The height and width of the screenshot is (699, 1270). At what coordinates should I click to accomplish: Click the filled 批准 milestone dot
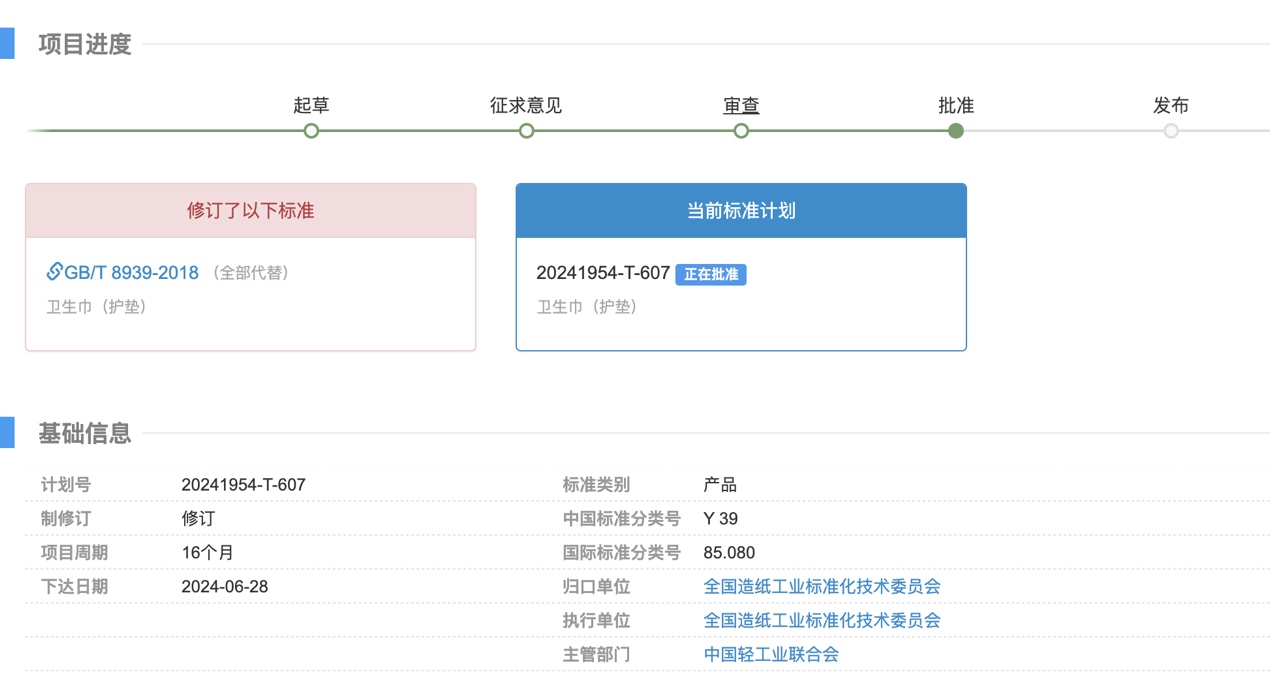956,130
